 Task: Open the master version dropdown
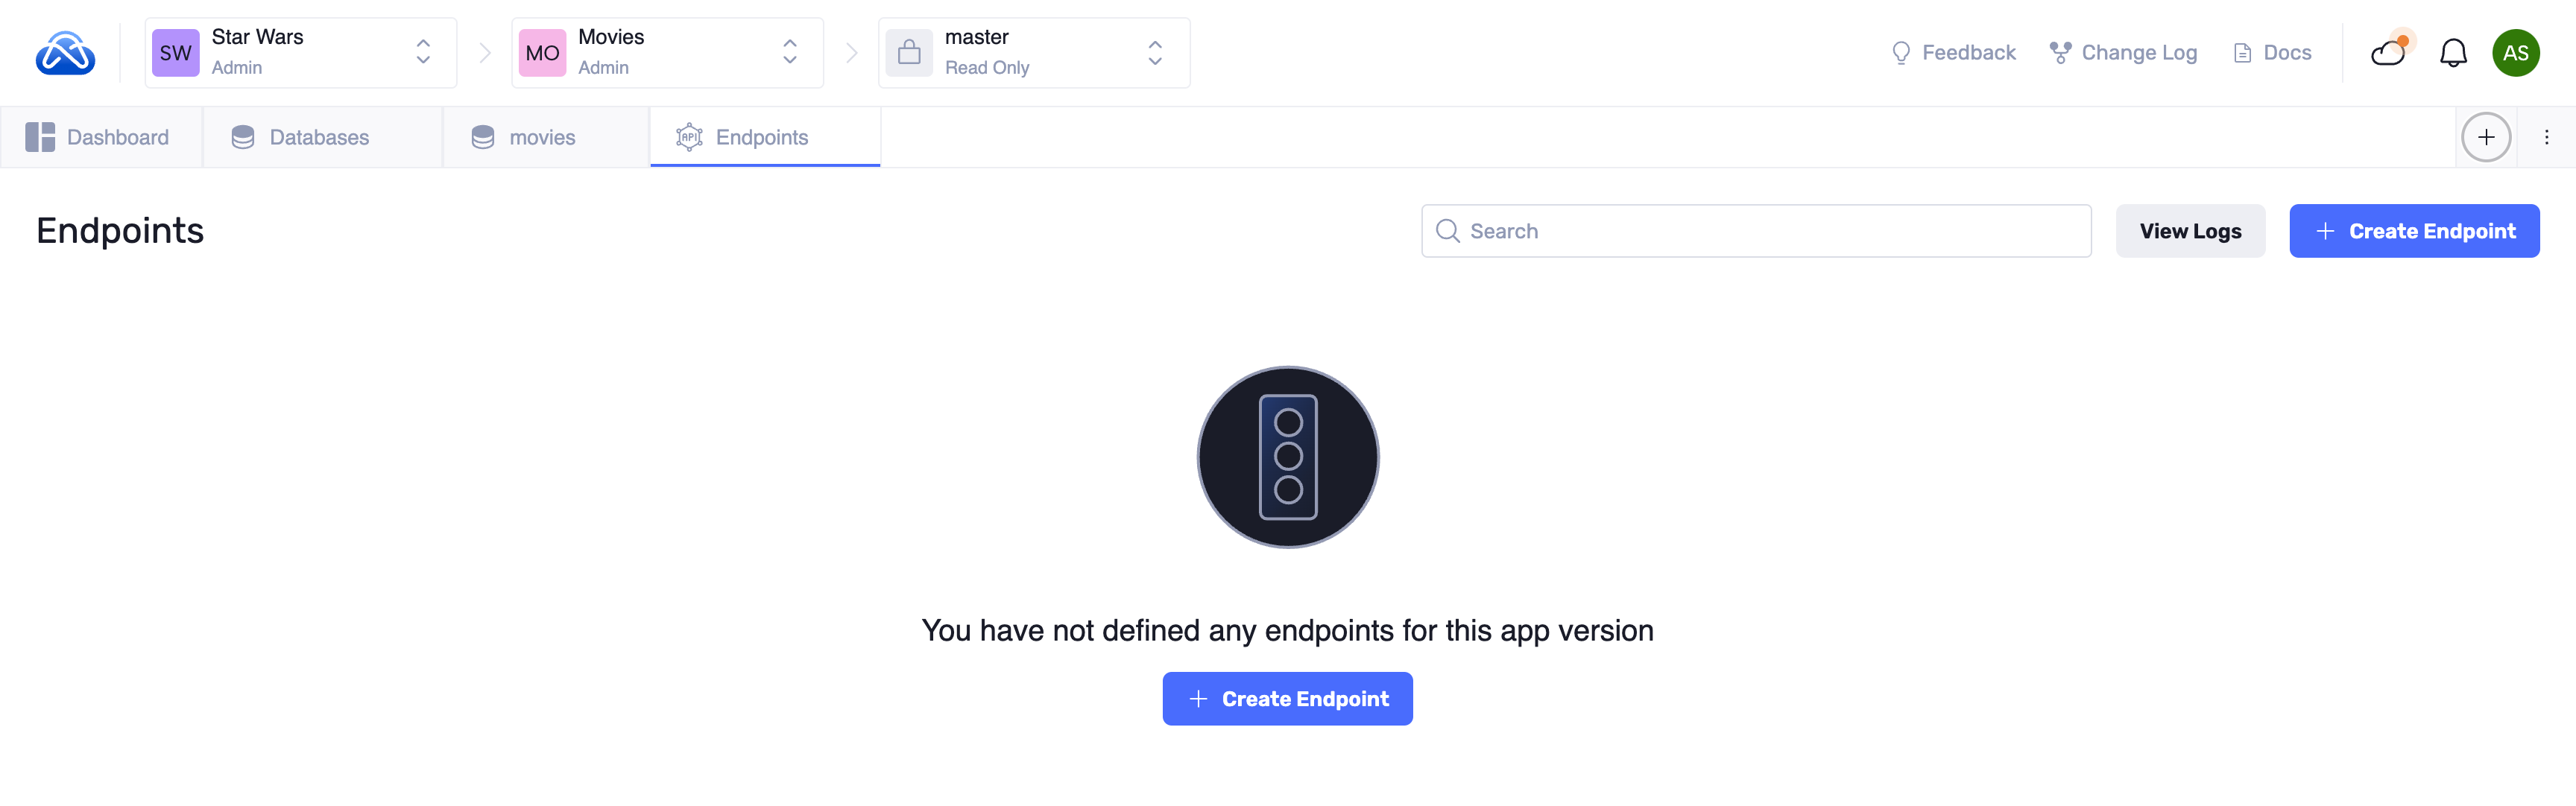tap(1155, 53)
